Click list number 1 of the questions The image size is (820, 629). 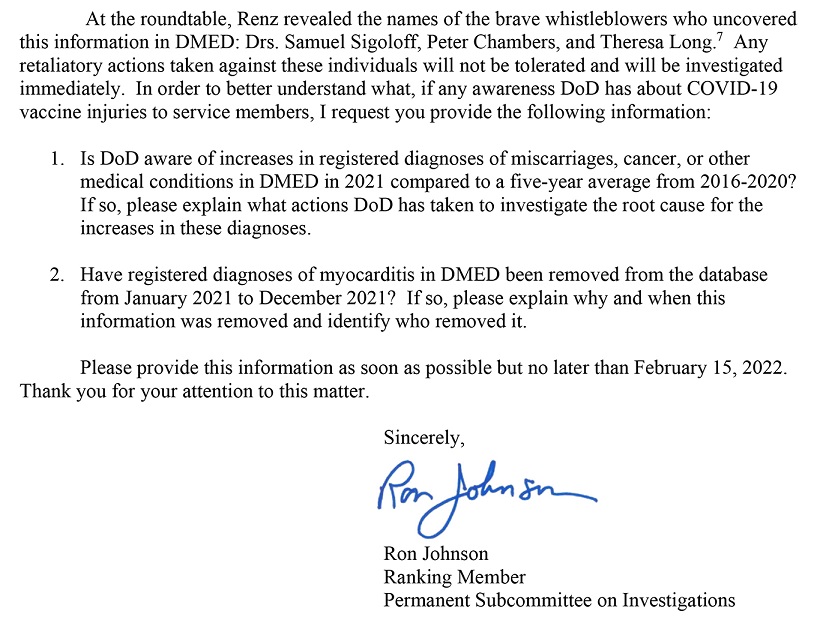[x=57, y=158]
